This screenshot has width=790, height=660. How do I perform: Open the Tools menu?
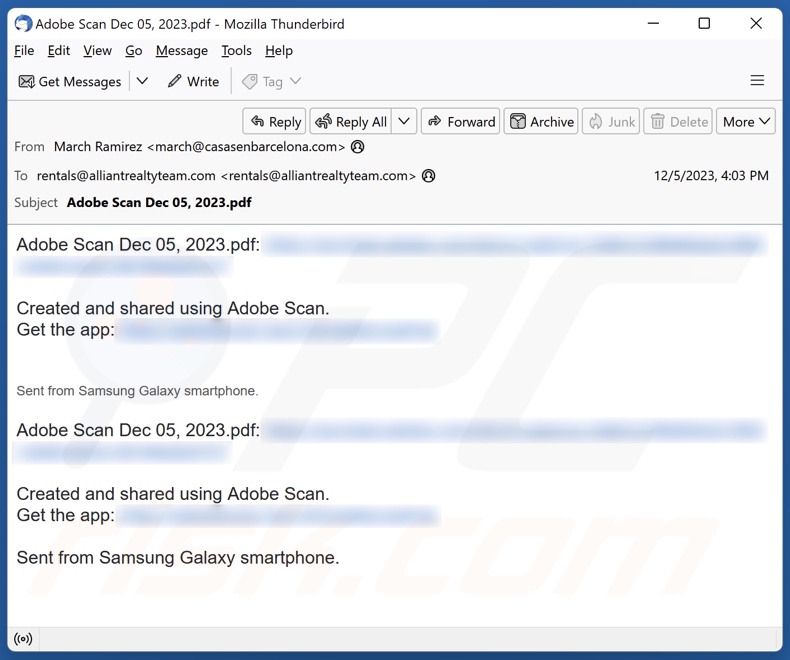pos(236,51)
